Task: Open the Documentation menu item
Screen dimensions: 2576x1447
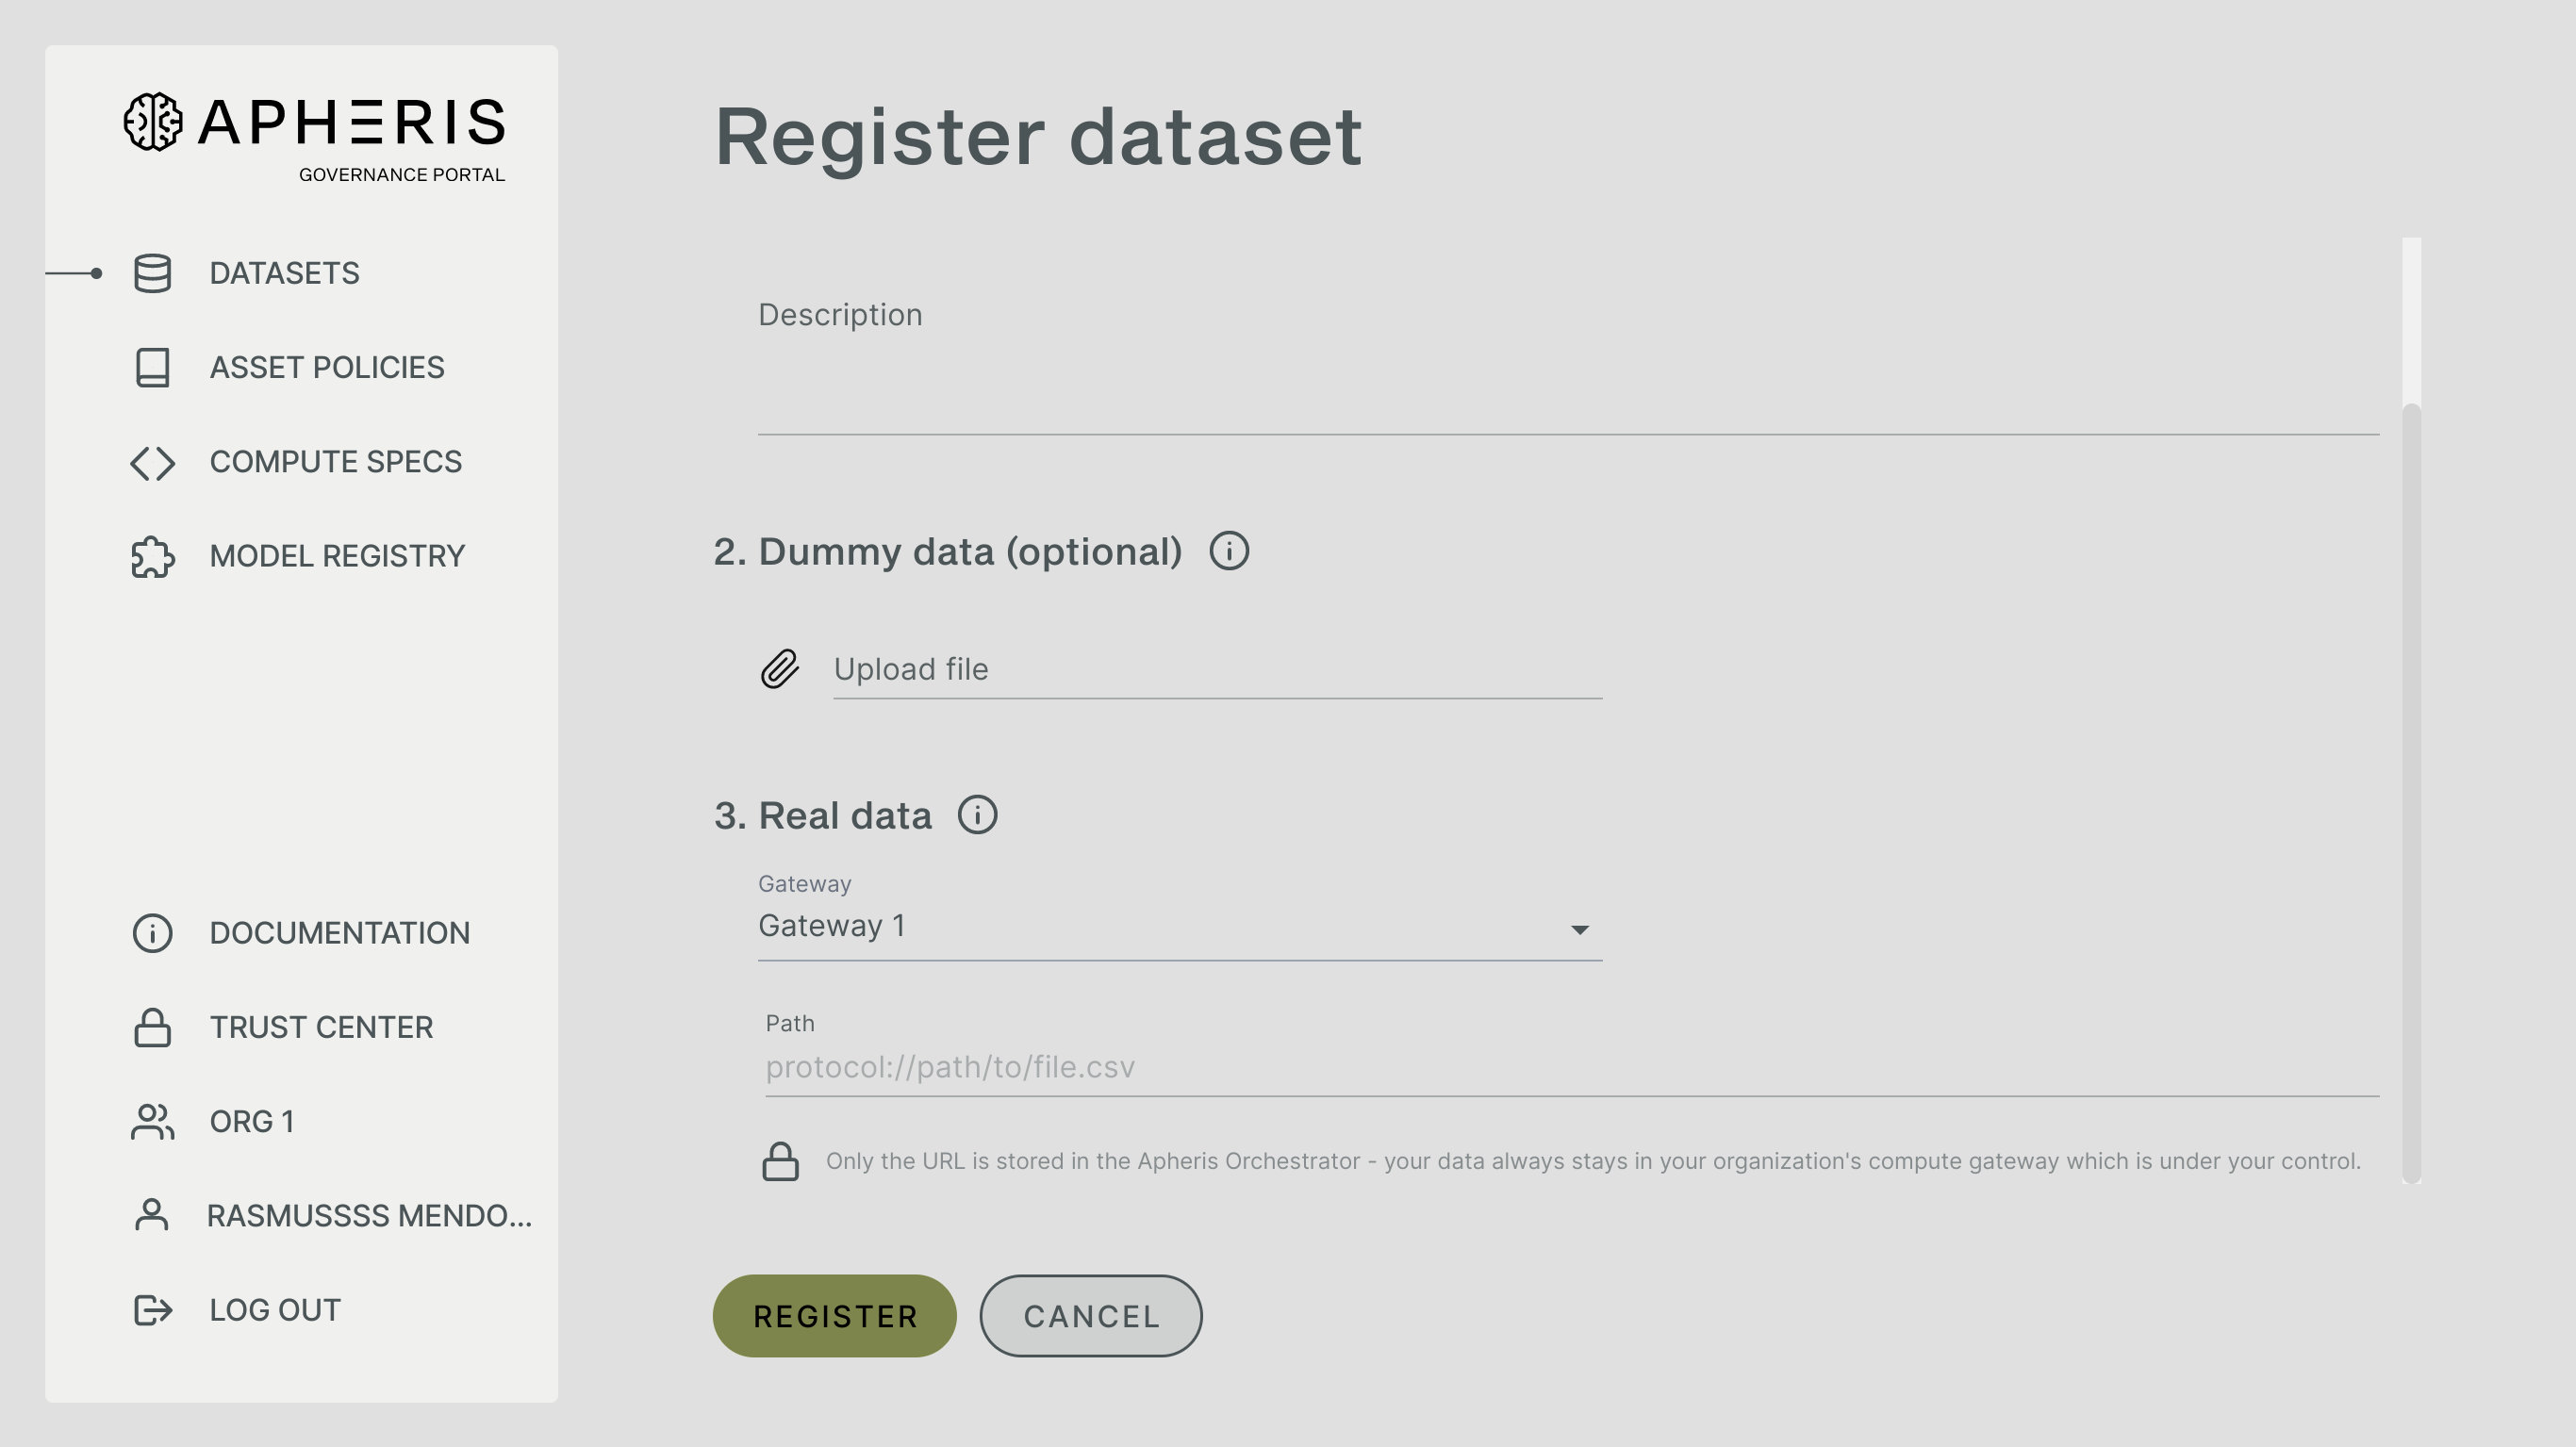Action: [339, 933]
